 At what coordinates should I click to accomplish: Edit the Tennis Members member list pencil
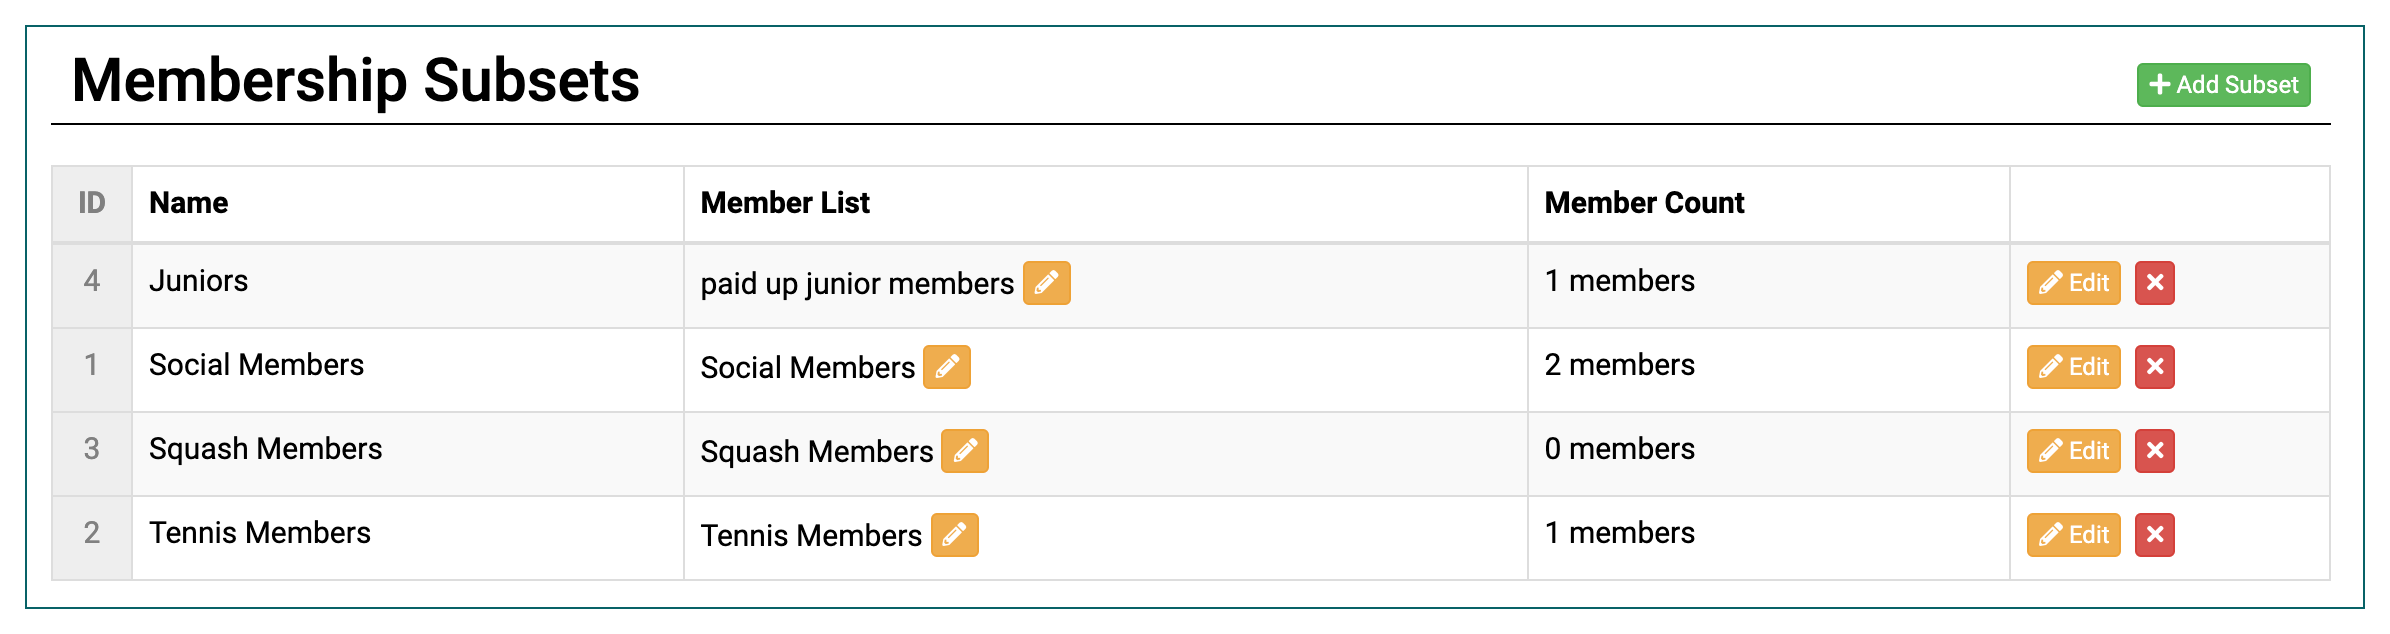point(954,535)
